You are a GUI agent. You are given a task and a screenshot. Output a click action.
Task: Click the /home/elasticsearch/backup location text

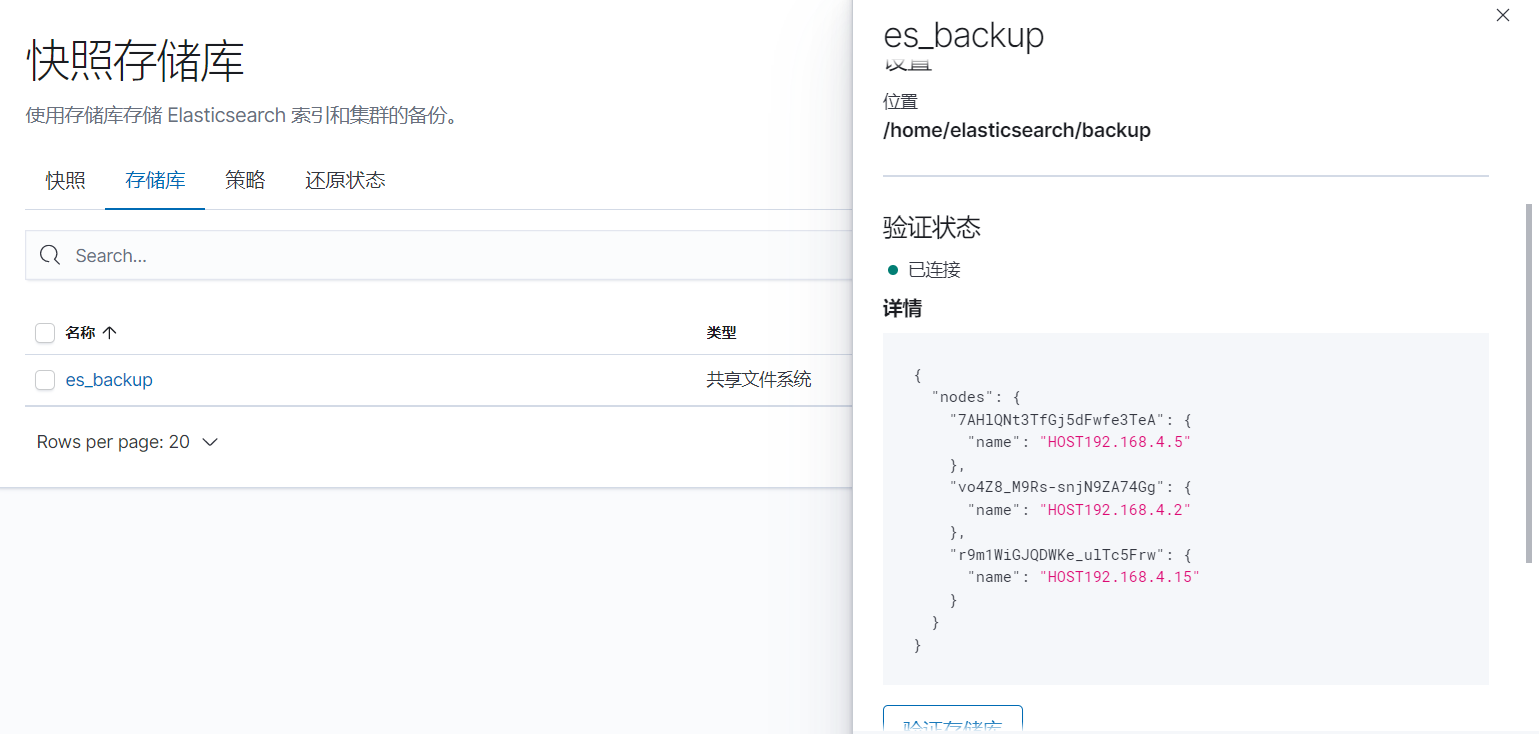(1017, 130)
